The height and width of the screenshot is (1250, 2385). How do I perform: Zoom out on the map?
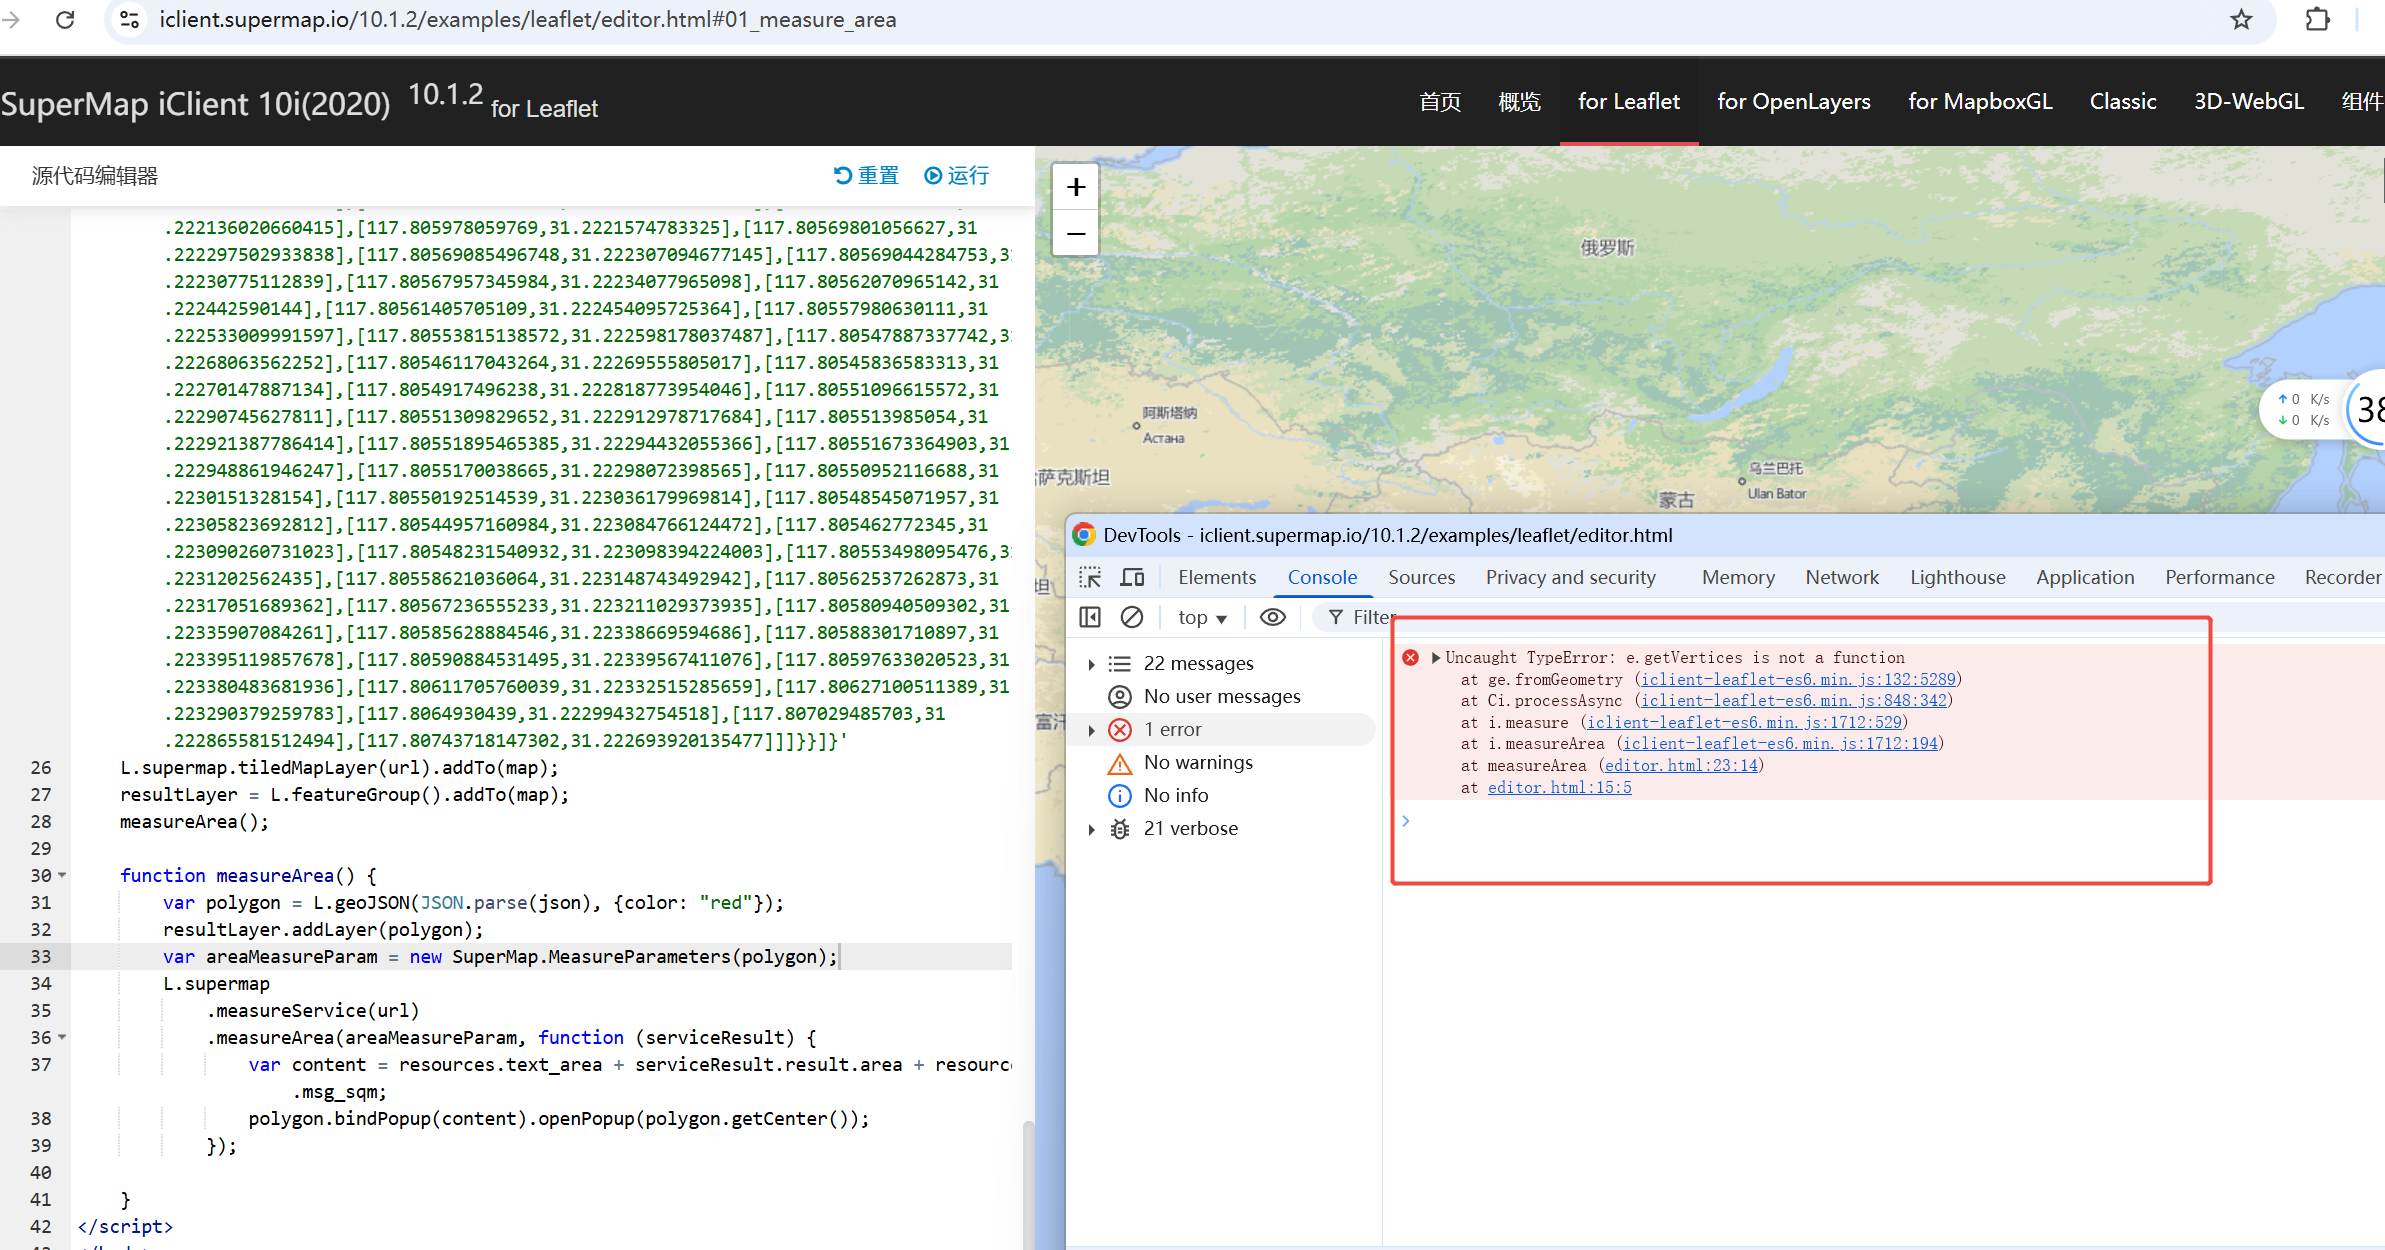1076,234
